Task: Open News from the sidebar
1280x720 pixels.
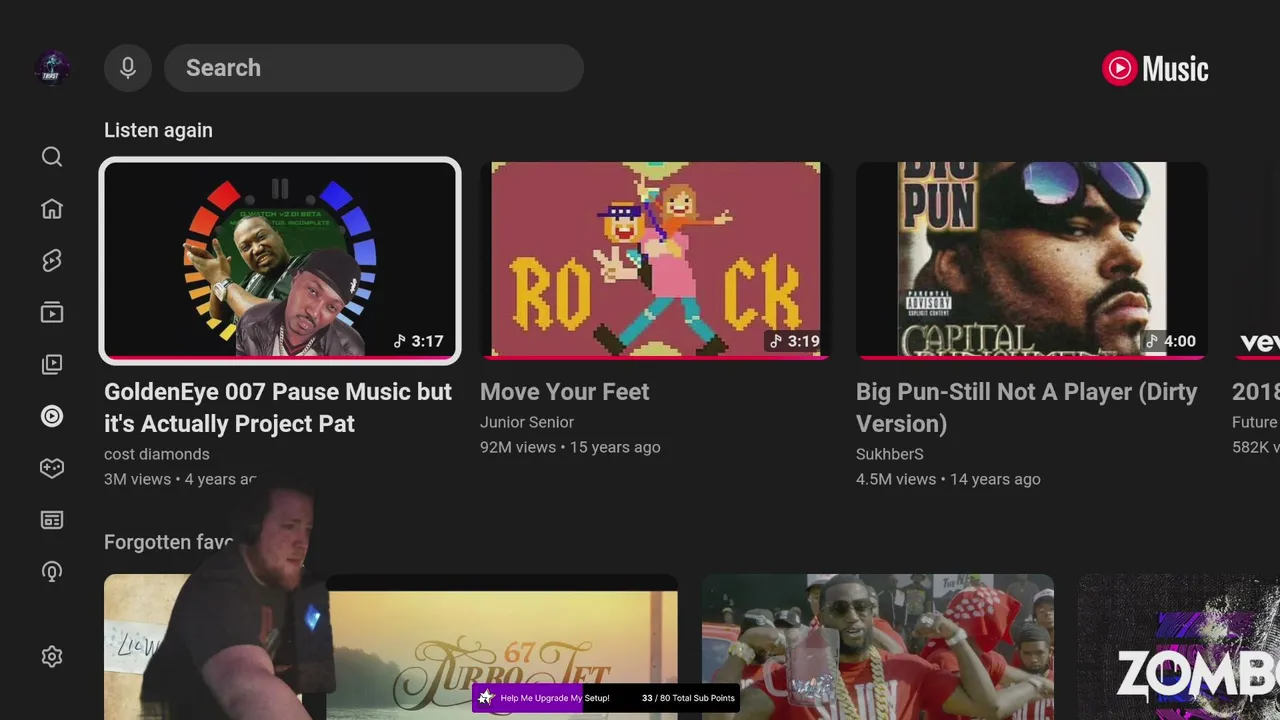Action: click(x=52, y=520)
